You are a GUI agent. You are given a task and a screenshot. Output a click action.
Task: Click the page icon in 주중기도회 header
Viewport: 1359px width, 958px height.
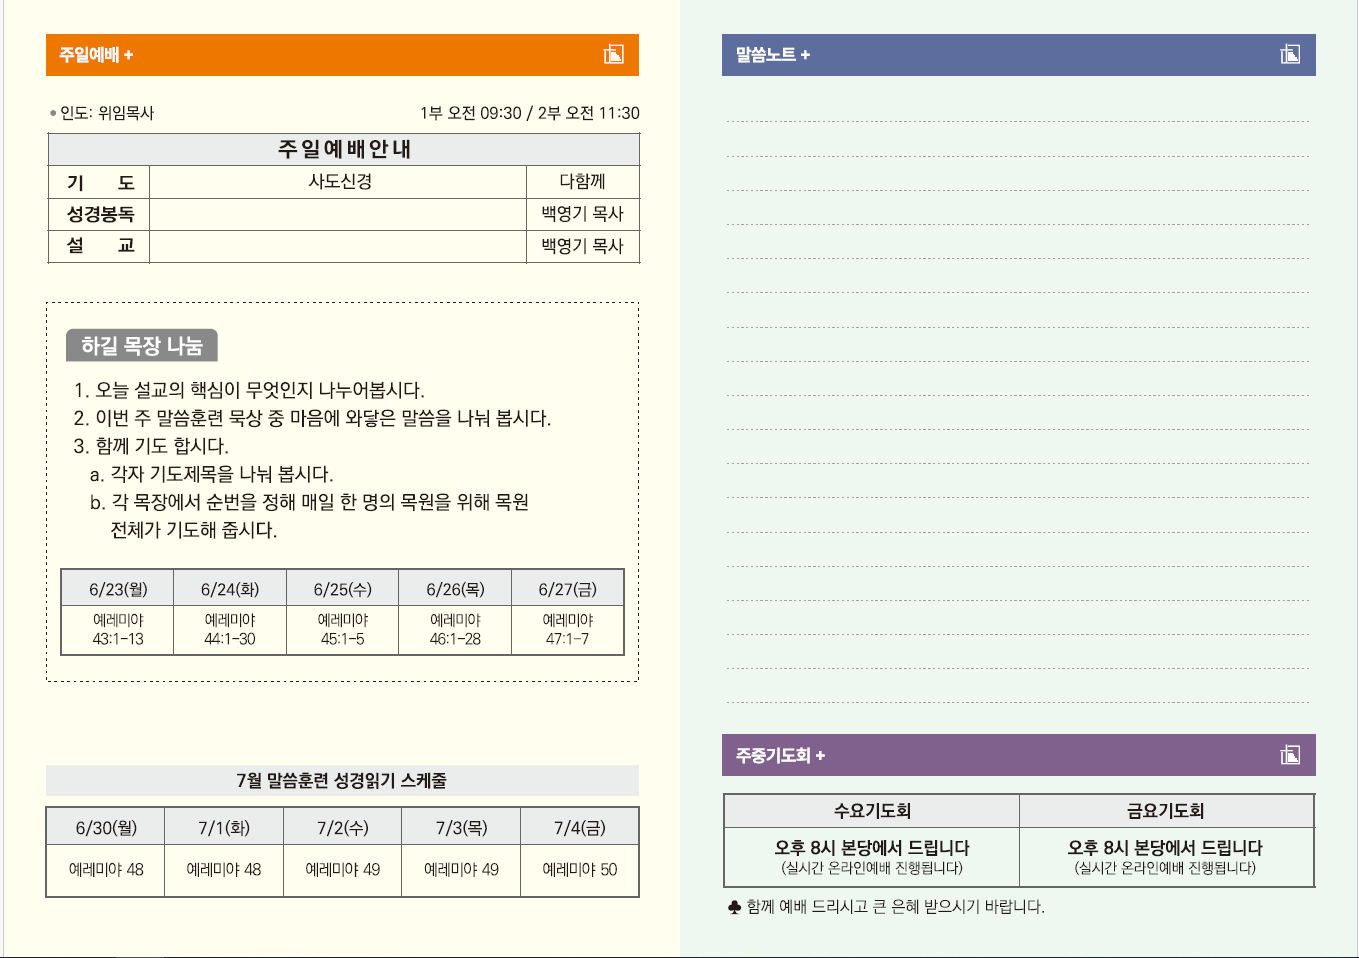1290,755
